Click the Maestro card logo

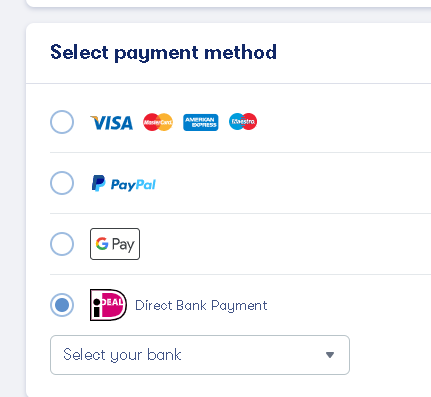click(x=243, y=122)
